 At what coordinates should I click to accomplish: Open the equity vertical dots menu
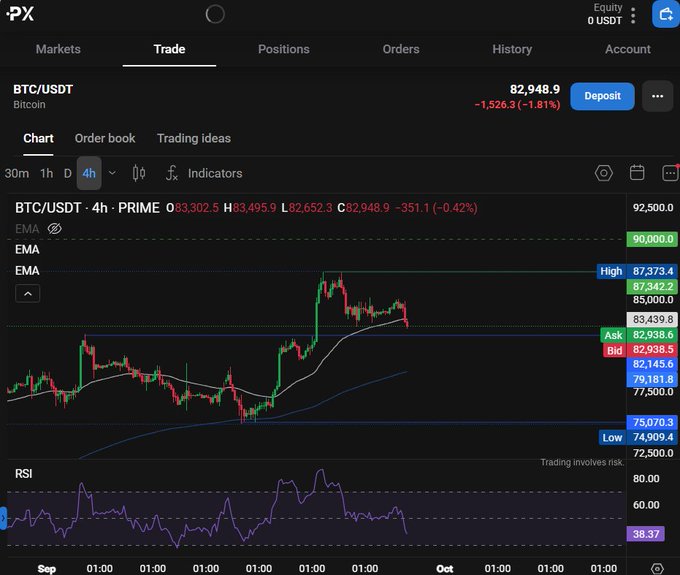click(633, 16)
